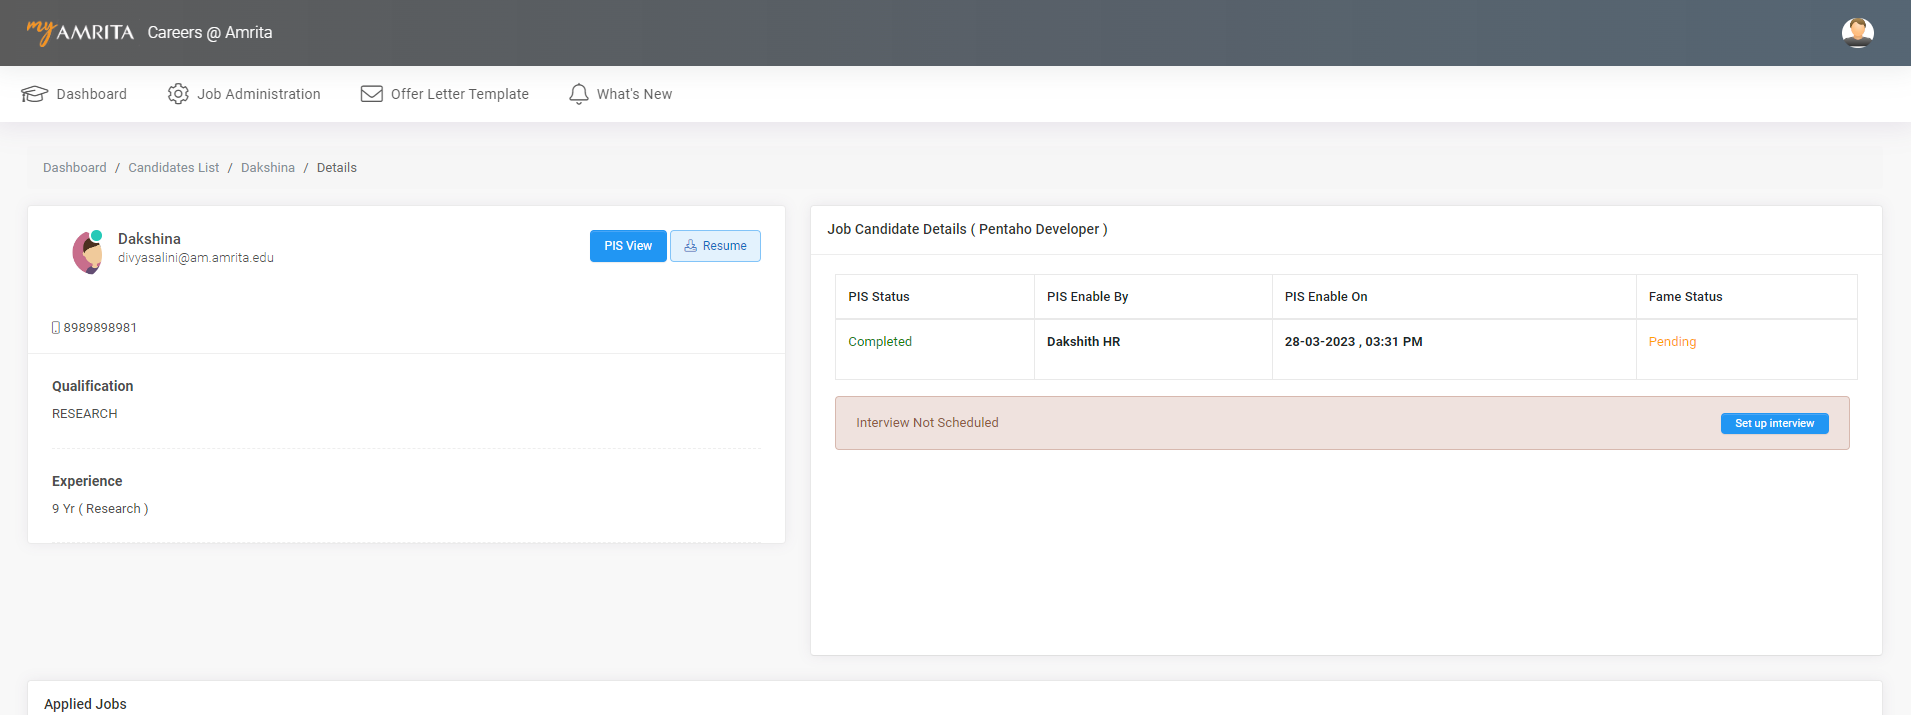Screen dimensions: 1911x715
Task: Click the Set up interview button
Action: coord(1774,423)
